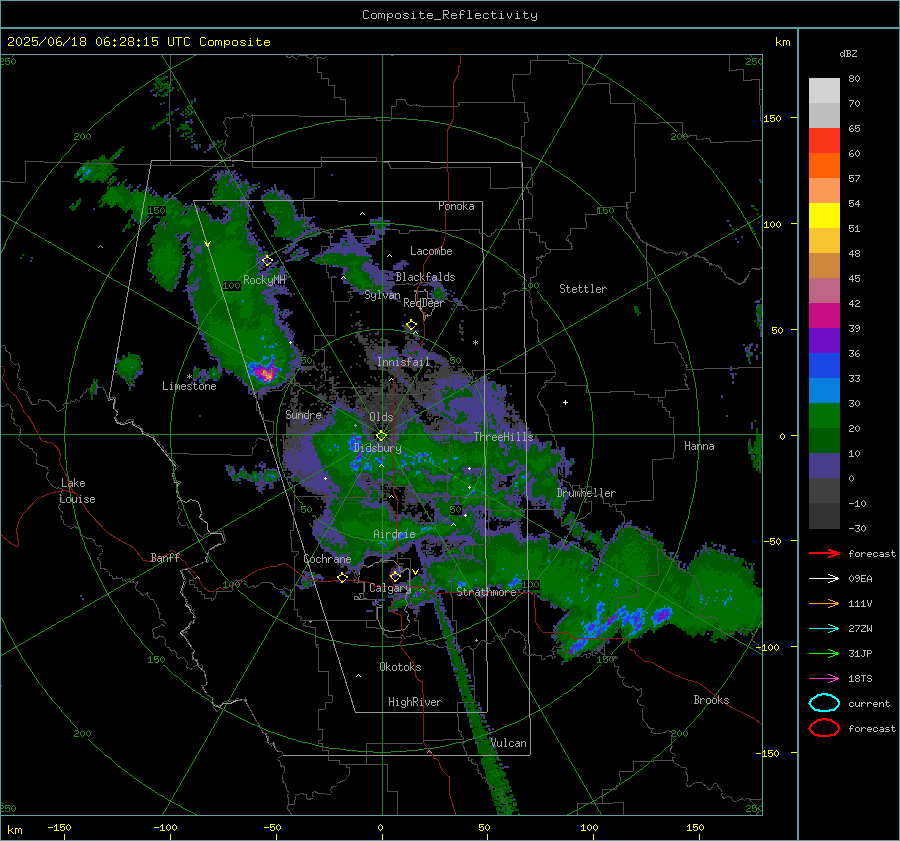
Task: Select the Vulcan label
Action: tap(509, 743)
